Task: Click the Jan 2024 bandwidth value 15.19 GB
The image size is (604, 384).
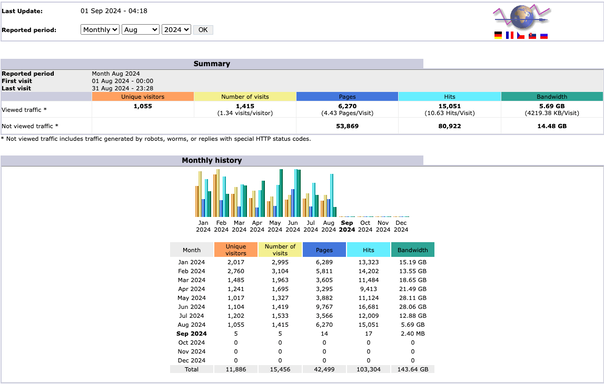Action: click(x=413, y=262)
